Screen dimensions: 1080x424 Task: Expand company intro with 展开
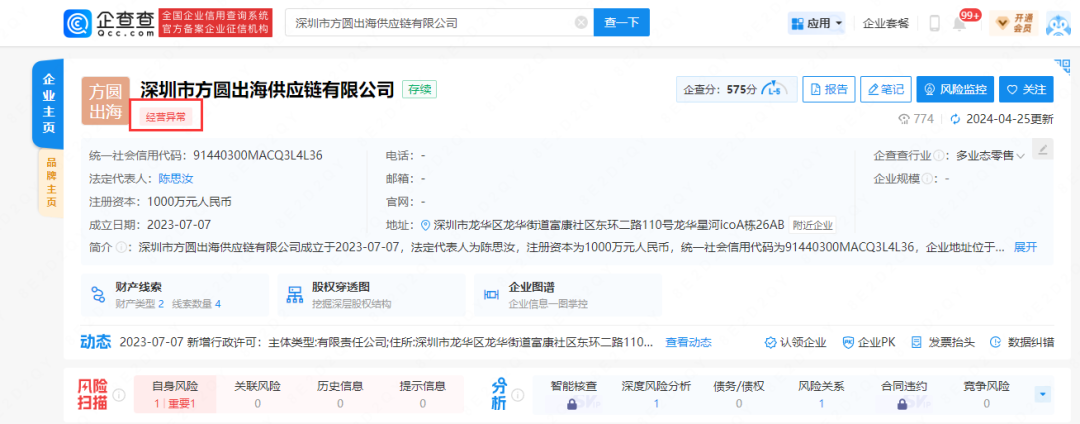tap(1025, 247)
